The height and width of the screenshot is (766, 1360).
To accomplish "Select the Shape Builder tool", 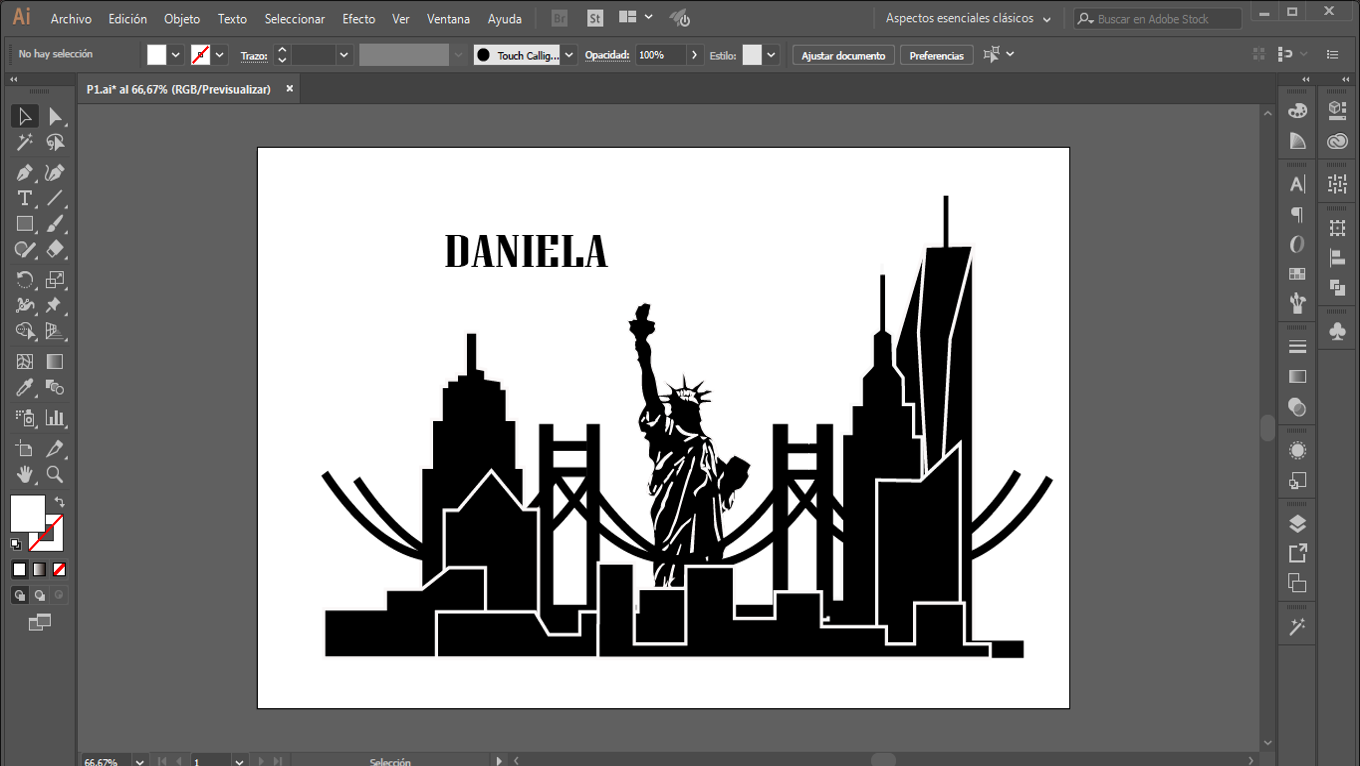I will point(25,331).
